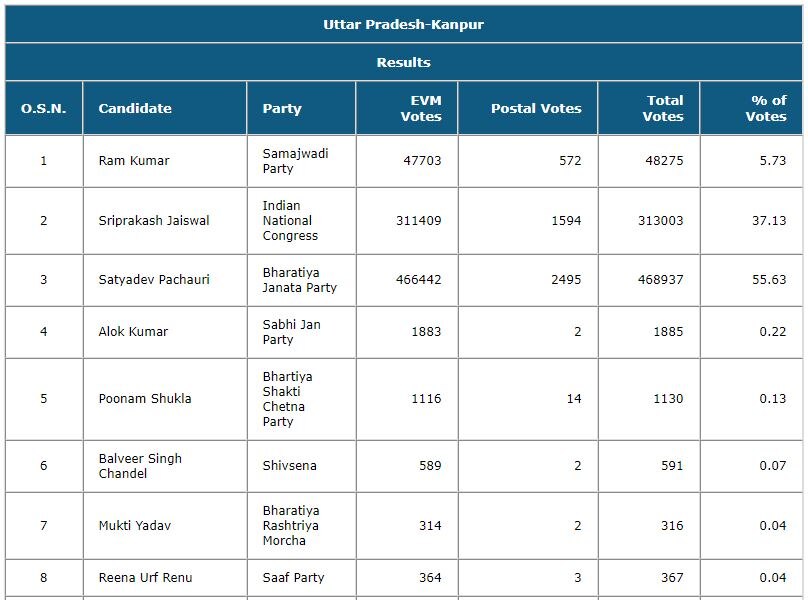The width and height of the screenshot is (808, 600).
Task: Select the O.S.N. column header
Action: click(44, 108)
